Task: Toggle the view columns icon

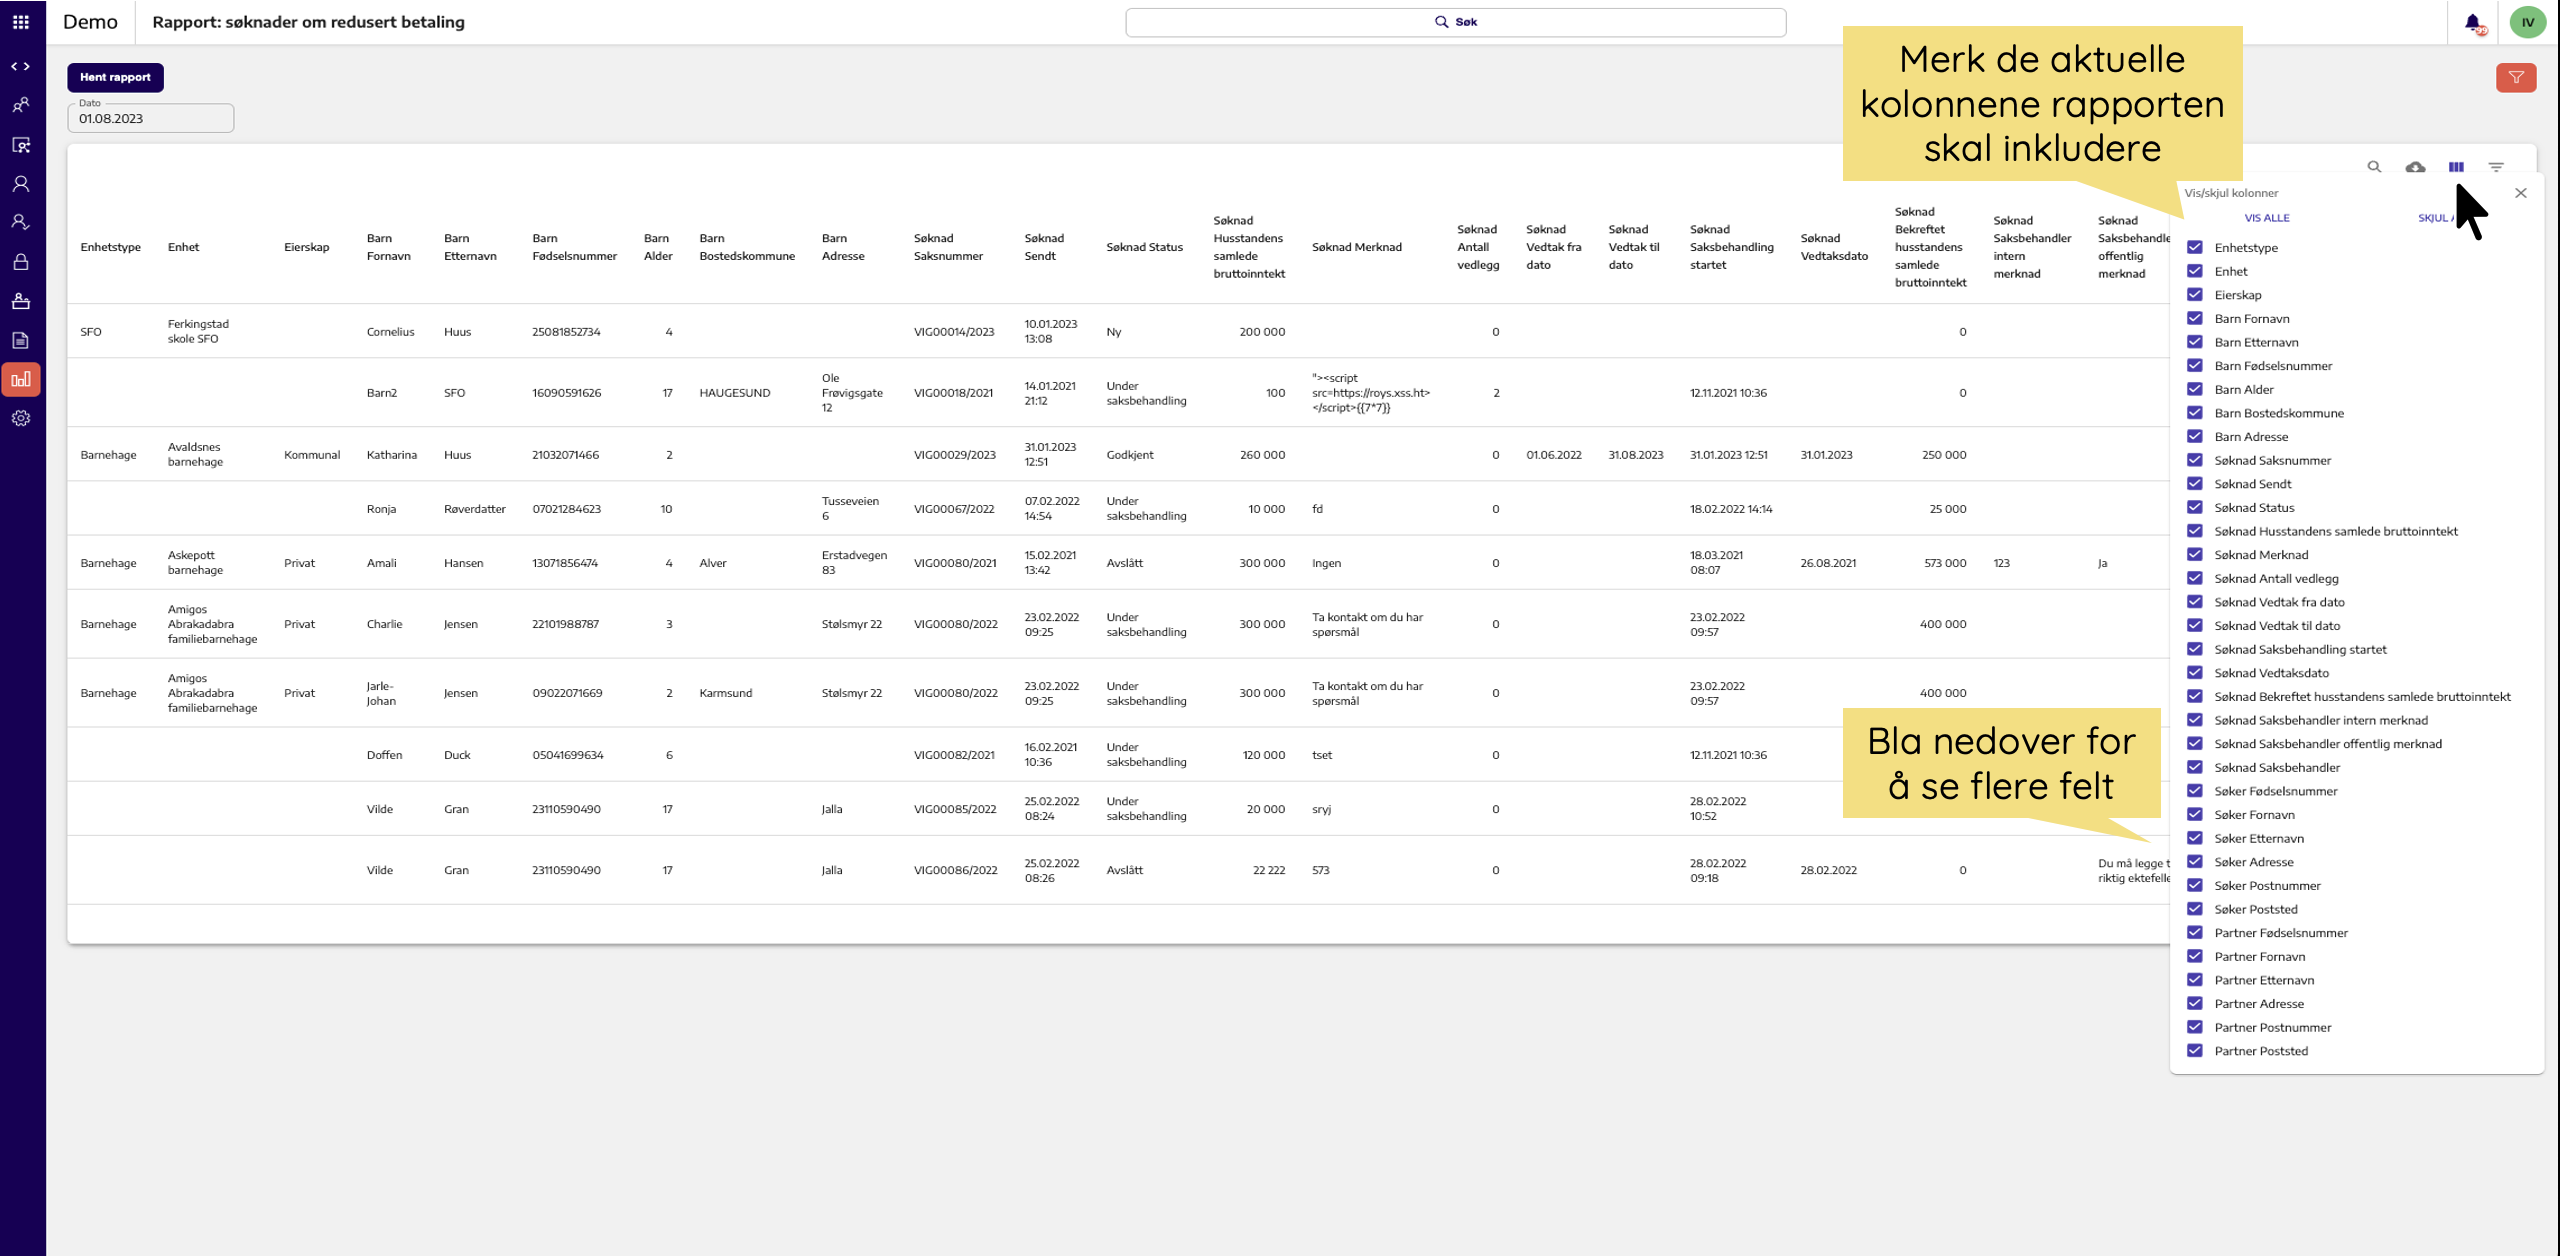Action: pos(2456,167)
